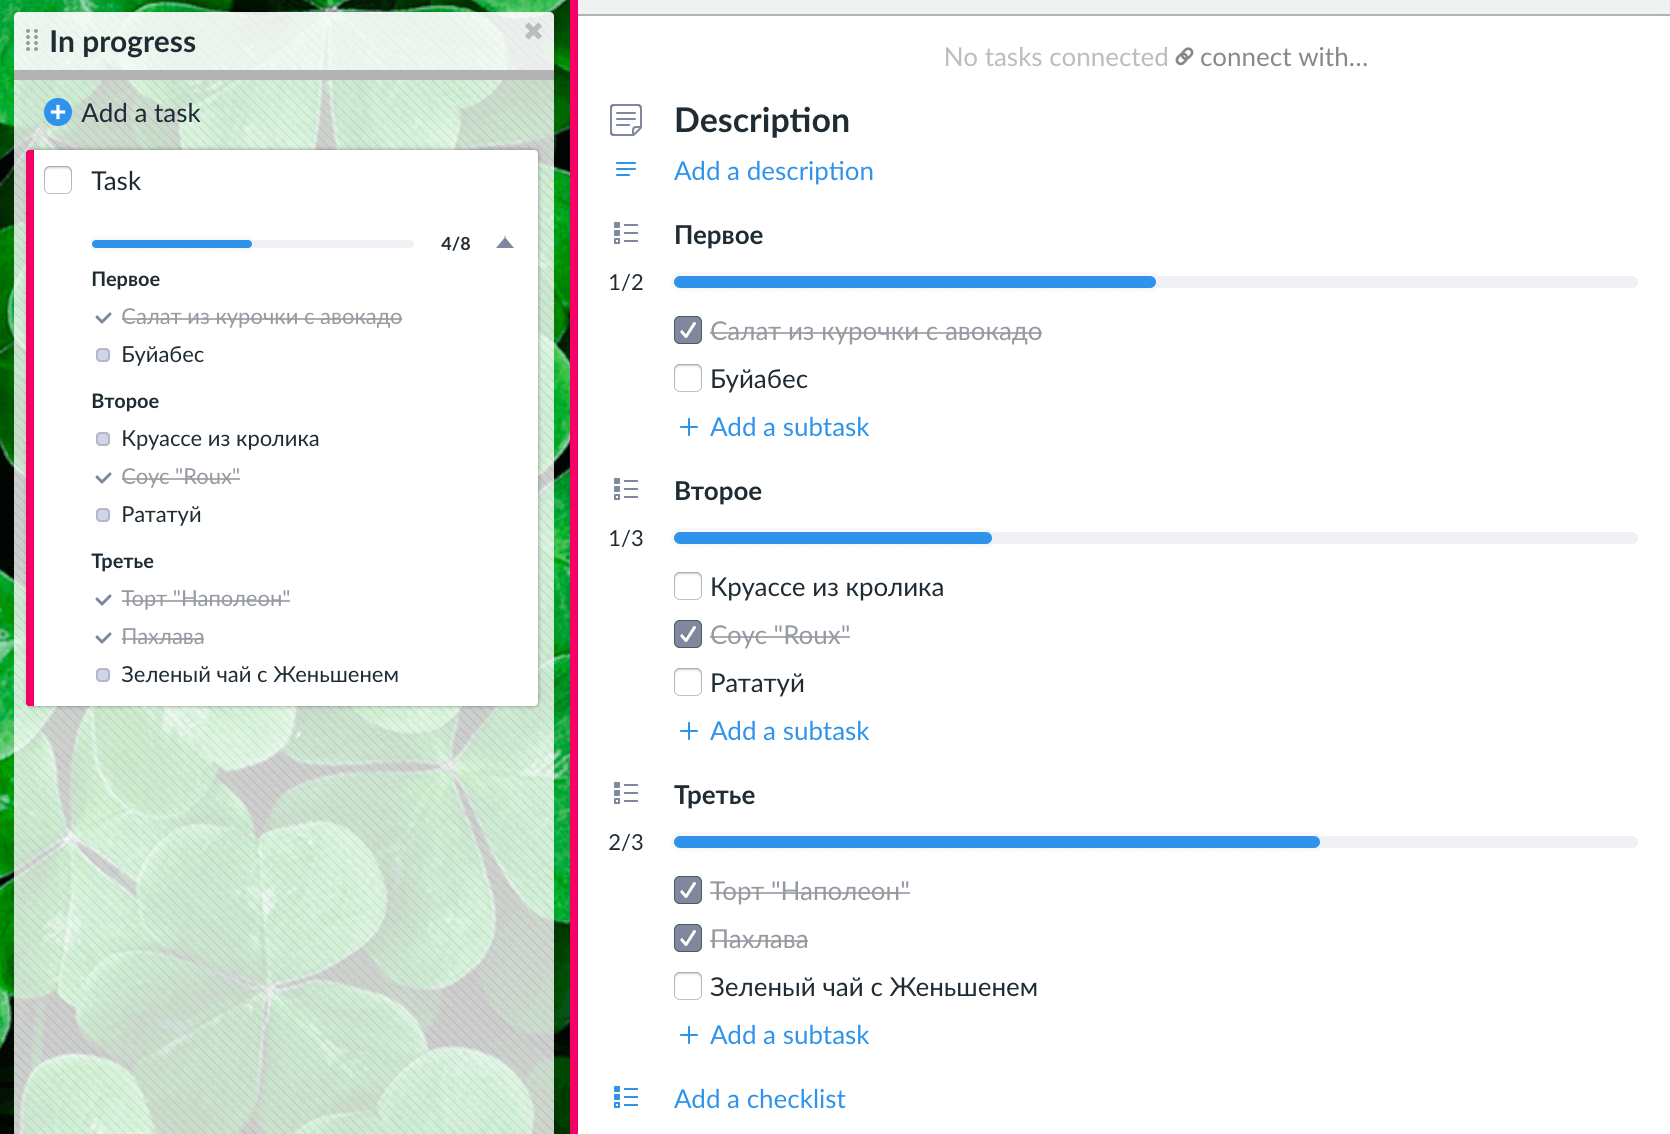Uncheck the Соус "Roux" checkbox

coord(688,635)
